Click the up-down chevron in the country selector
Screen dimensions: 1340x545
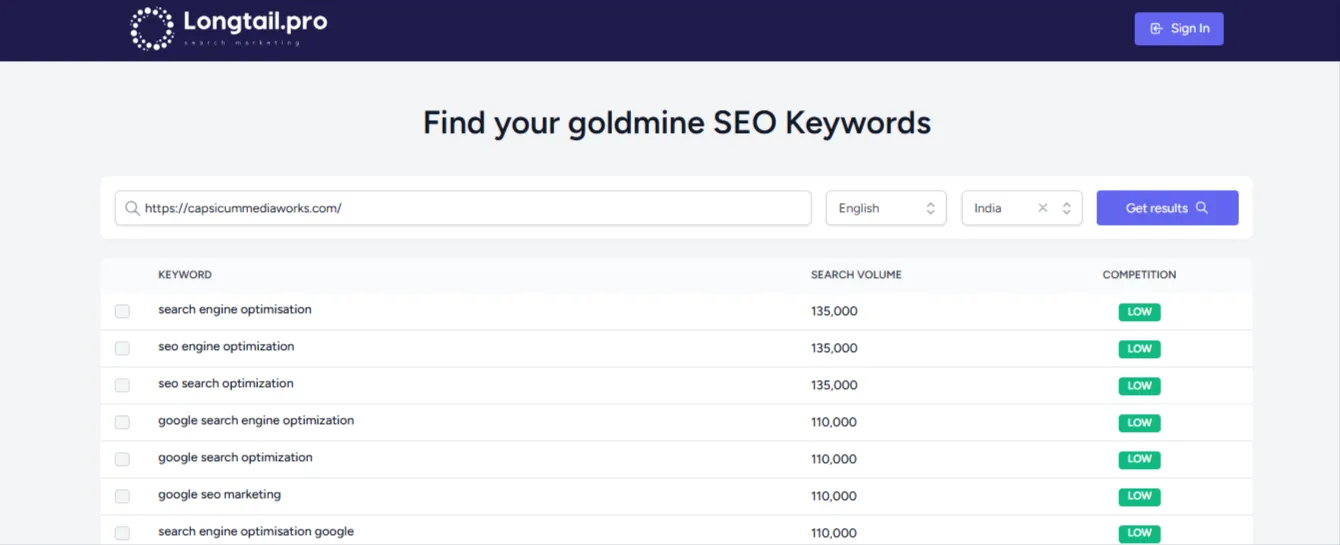click(1066, 208)
